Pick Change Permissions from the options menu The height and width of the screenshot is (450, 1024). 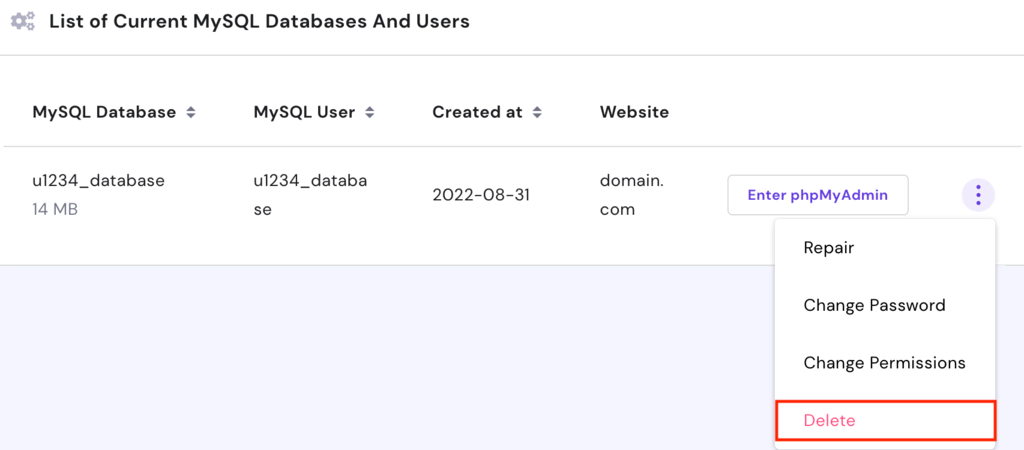[x=884, y=363]
